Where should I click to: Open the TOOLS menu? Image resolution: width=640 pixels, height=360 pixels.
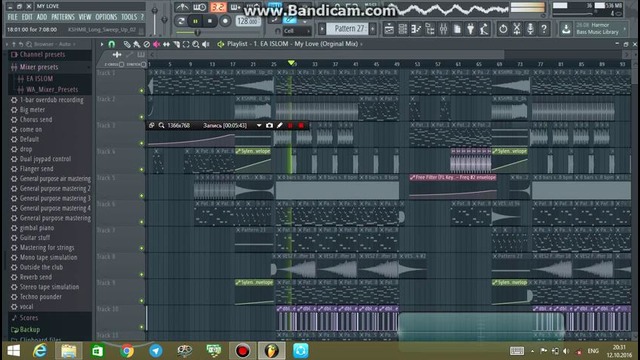click(129, 17)
